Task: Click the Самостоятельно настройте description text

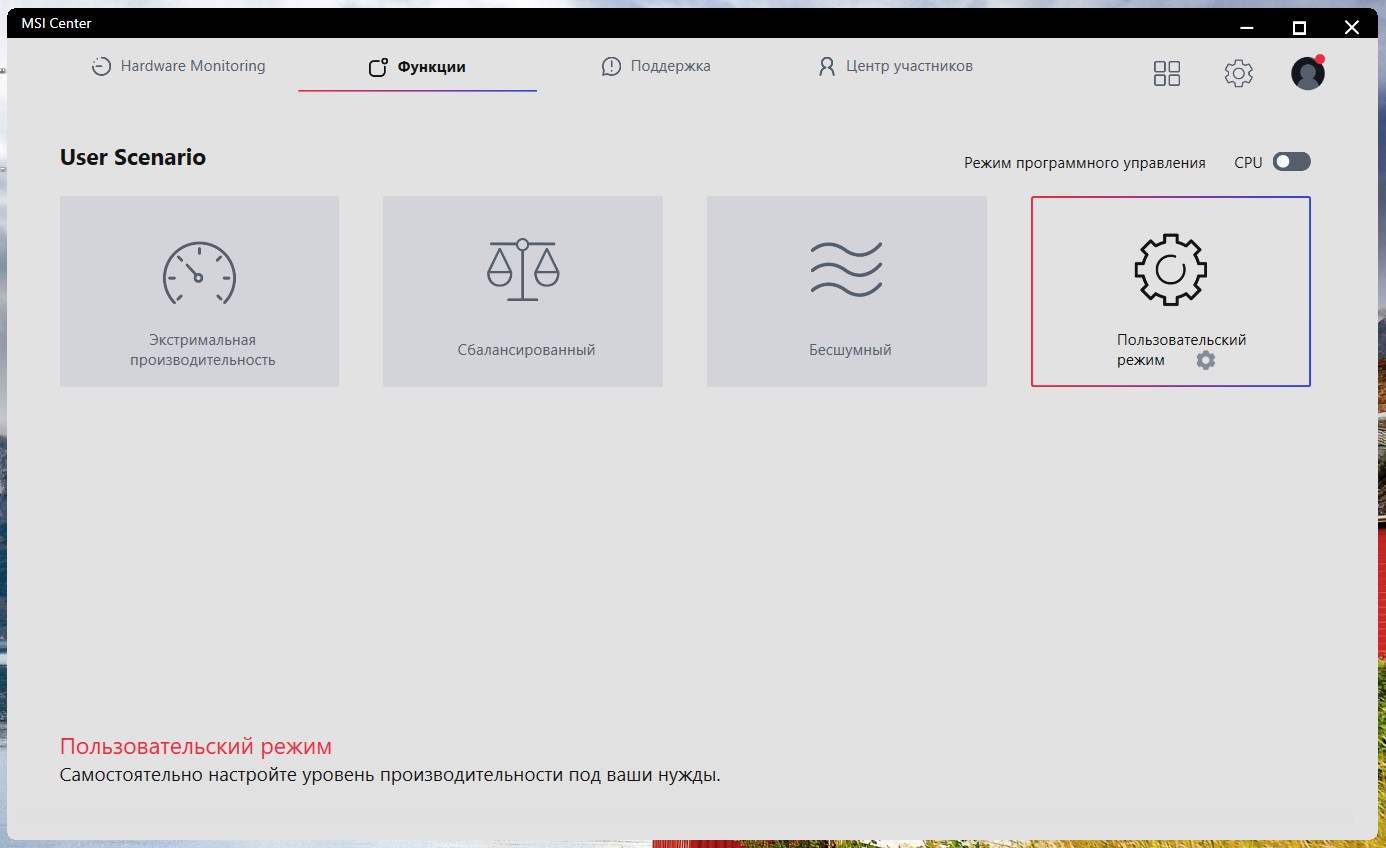Action: pos(390,775)
